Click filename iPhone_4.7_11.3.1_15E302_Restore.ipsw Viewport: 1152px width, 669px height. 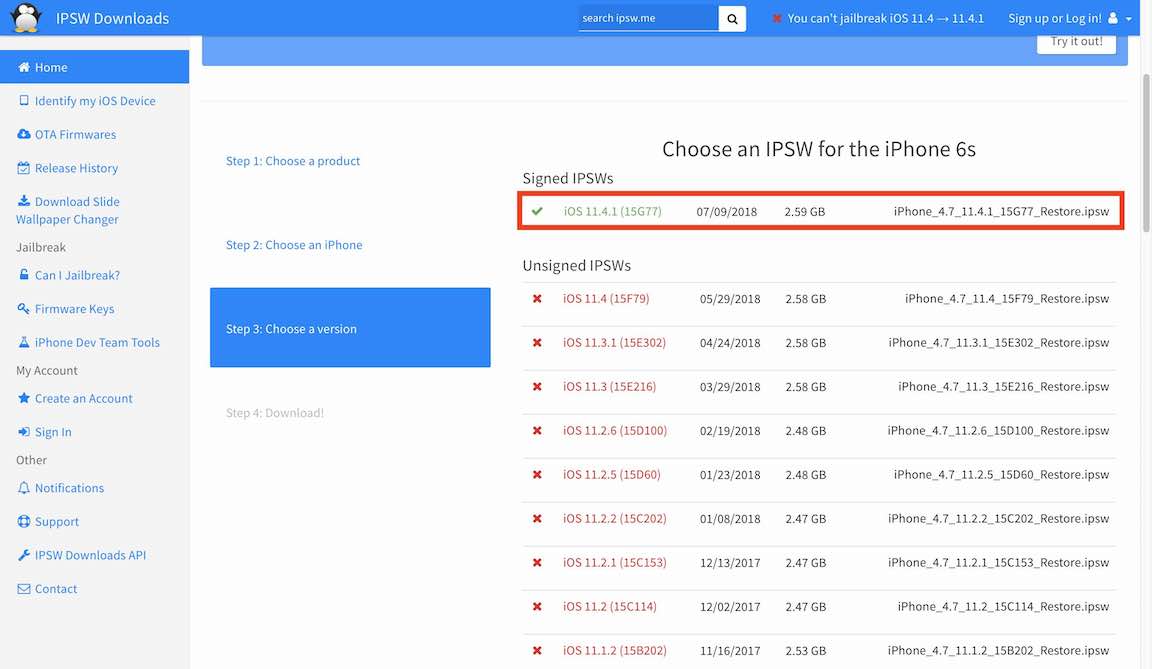998,343
